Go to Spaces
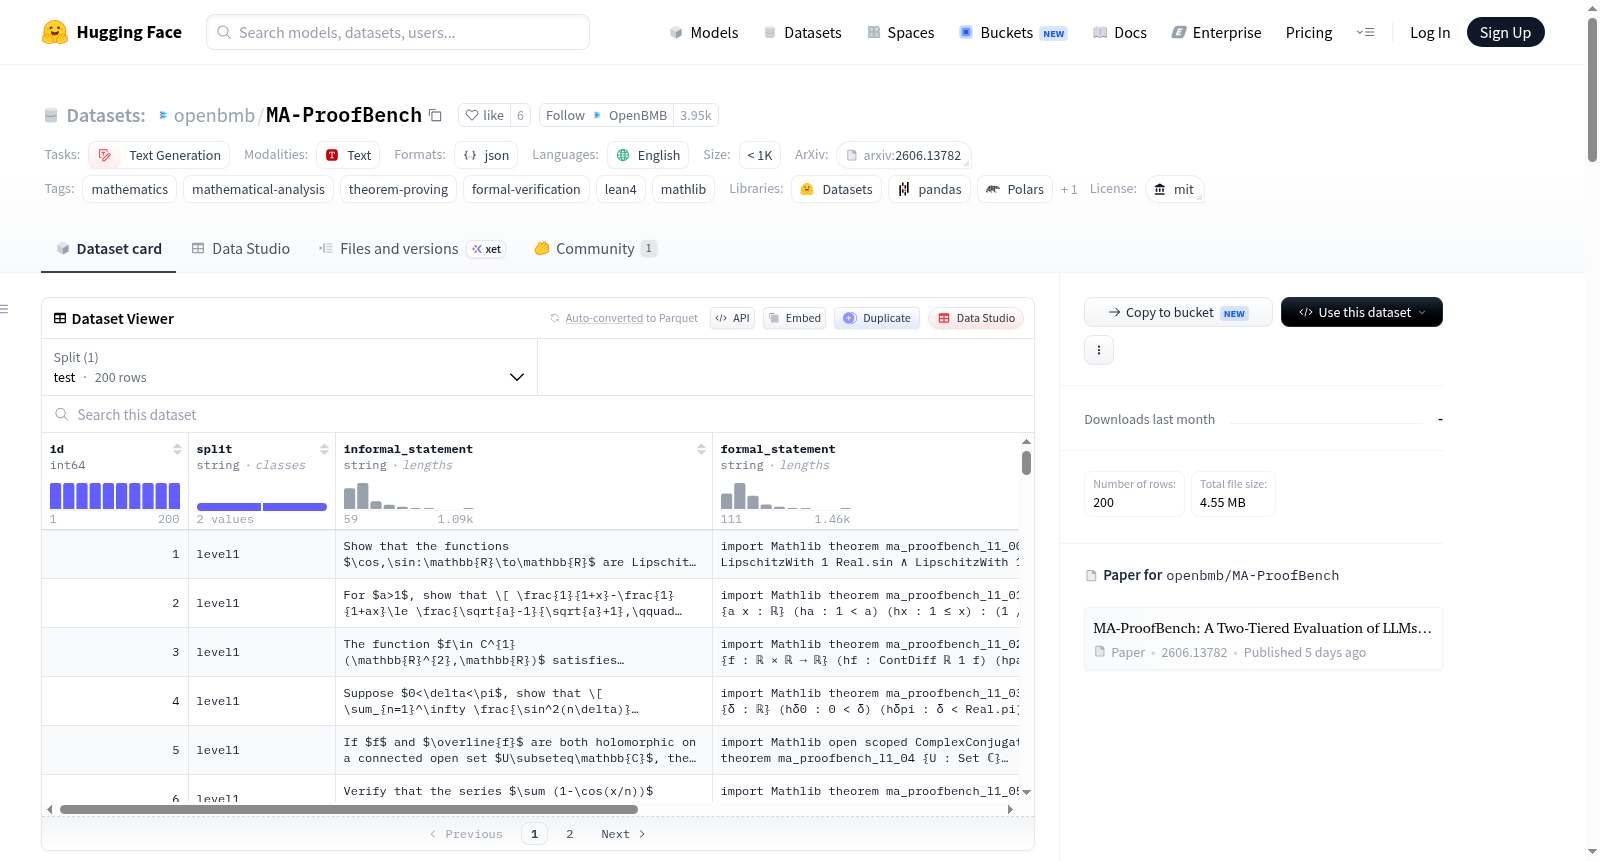 tap(901, 32)
